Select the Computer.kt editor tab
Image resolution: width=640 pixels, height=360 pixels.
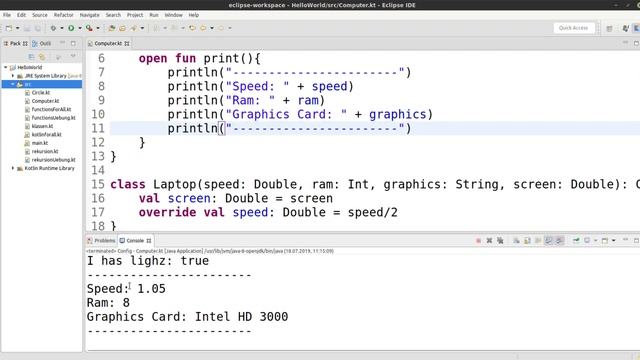point(109,43)
